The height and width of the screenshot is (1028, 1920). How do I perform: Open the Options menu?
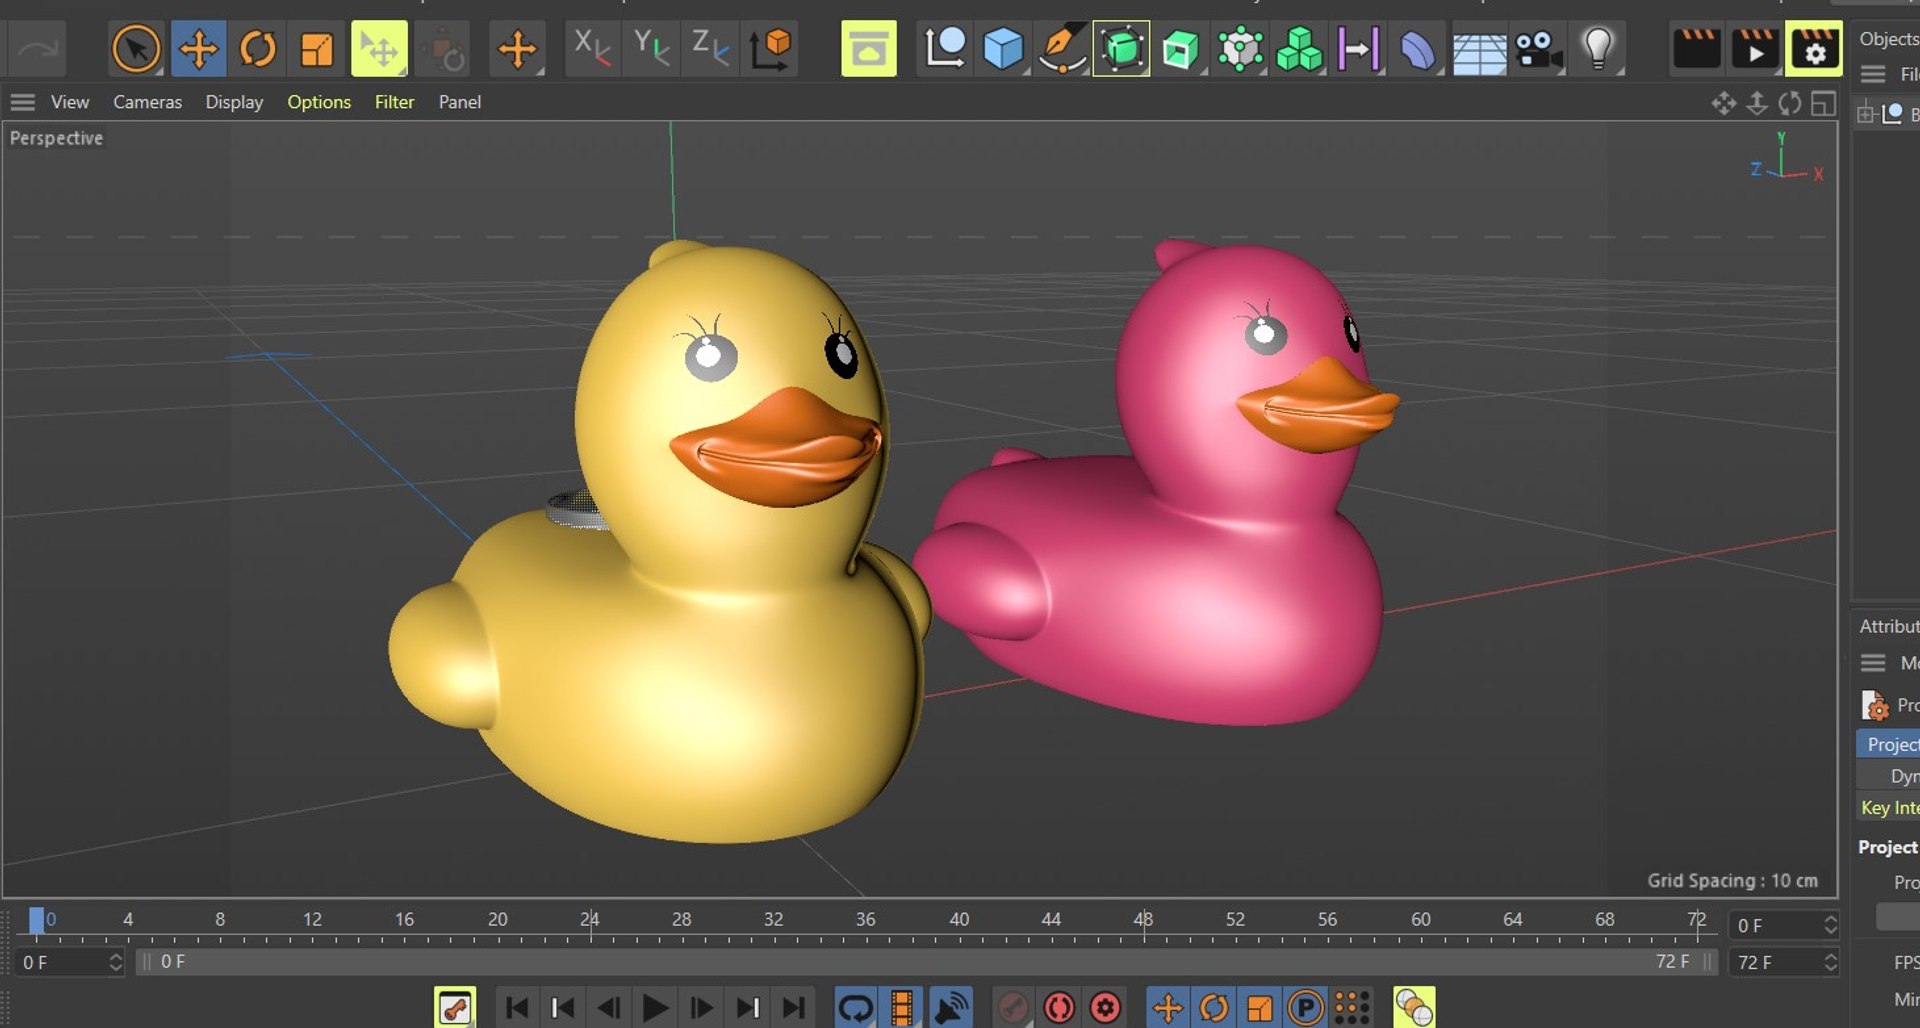(319, 102)
